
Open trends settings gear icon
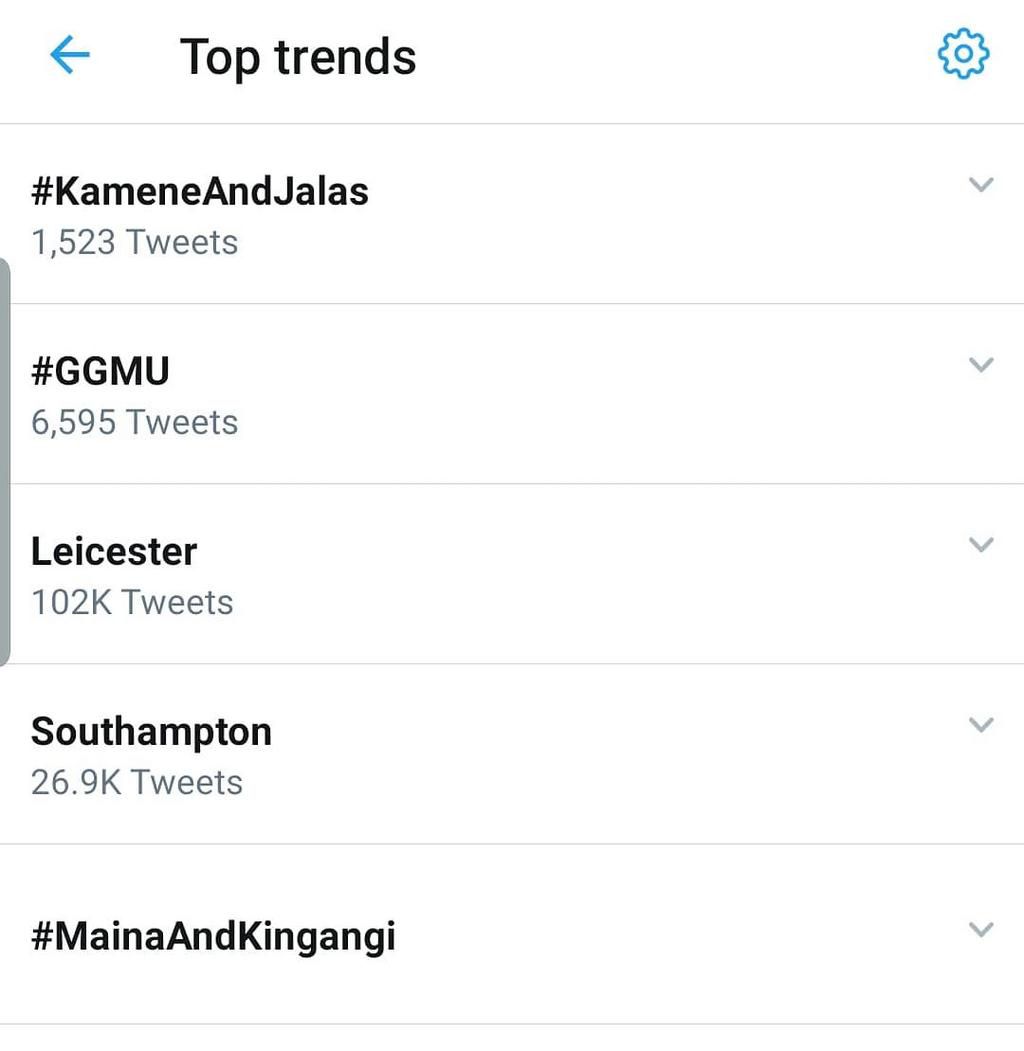(963, 55)
